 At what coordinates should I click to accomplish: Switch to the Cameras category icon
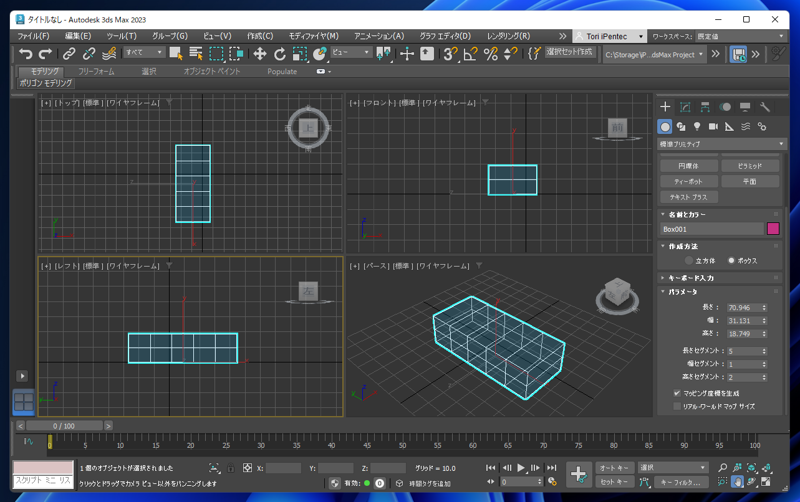click(713, 127)
